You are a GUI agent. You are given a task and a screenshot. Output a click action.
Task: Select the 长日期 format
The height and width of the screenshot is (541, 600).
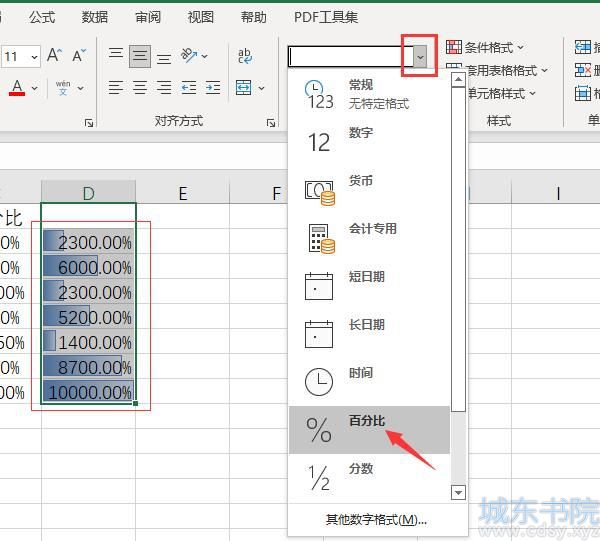pyautogui.click(x=369, y=334)
